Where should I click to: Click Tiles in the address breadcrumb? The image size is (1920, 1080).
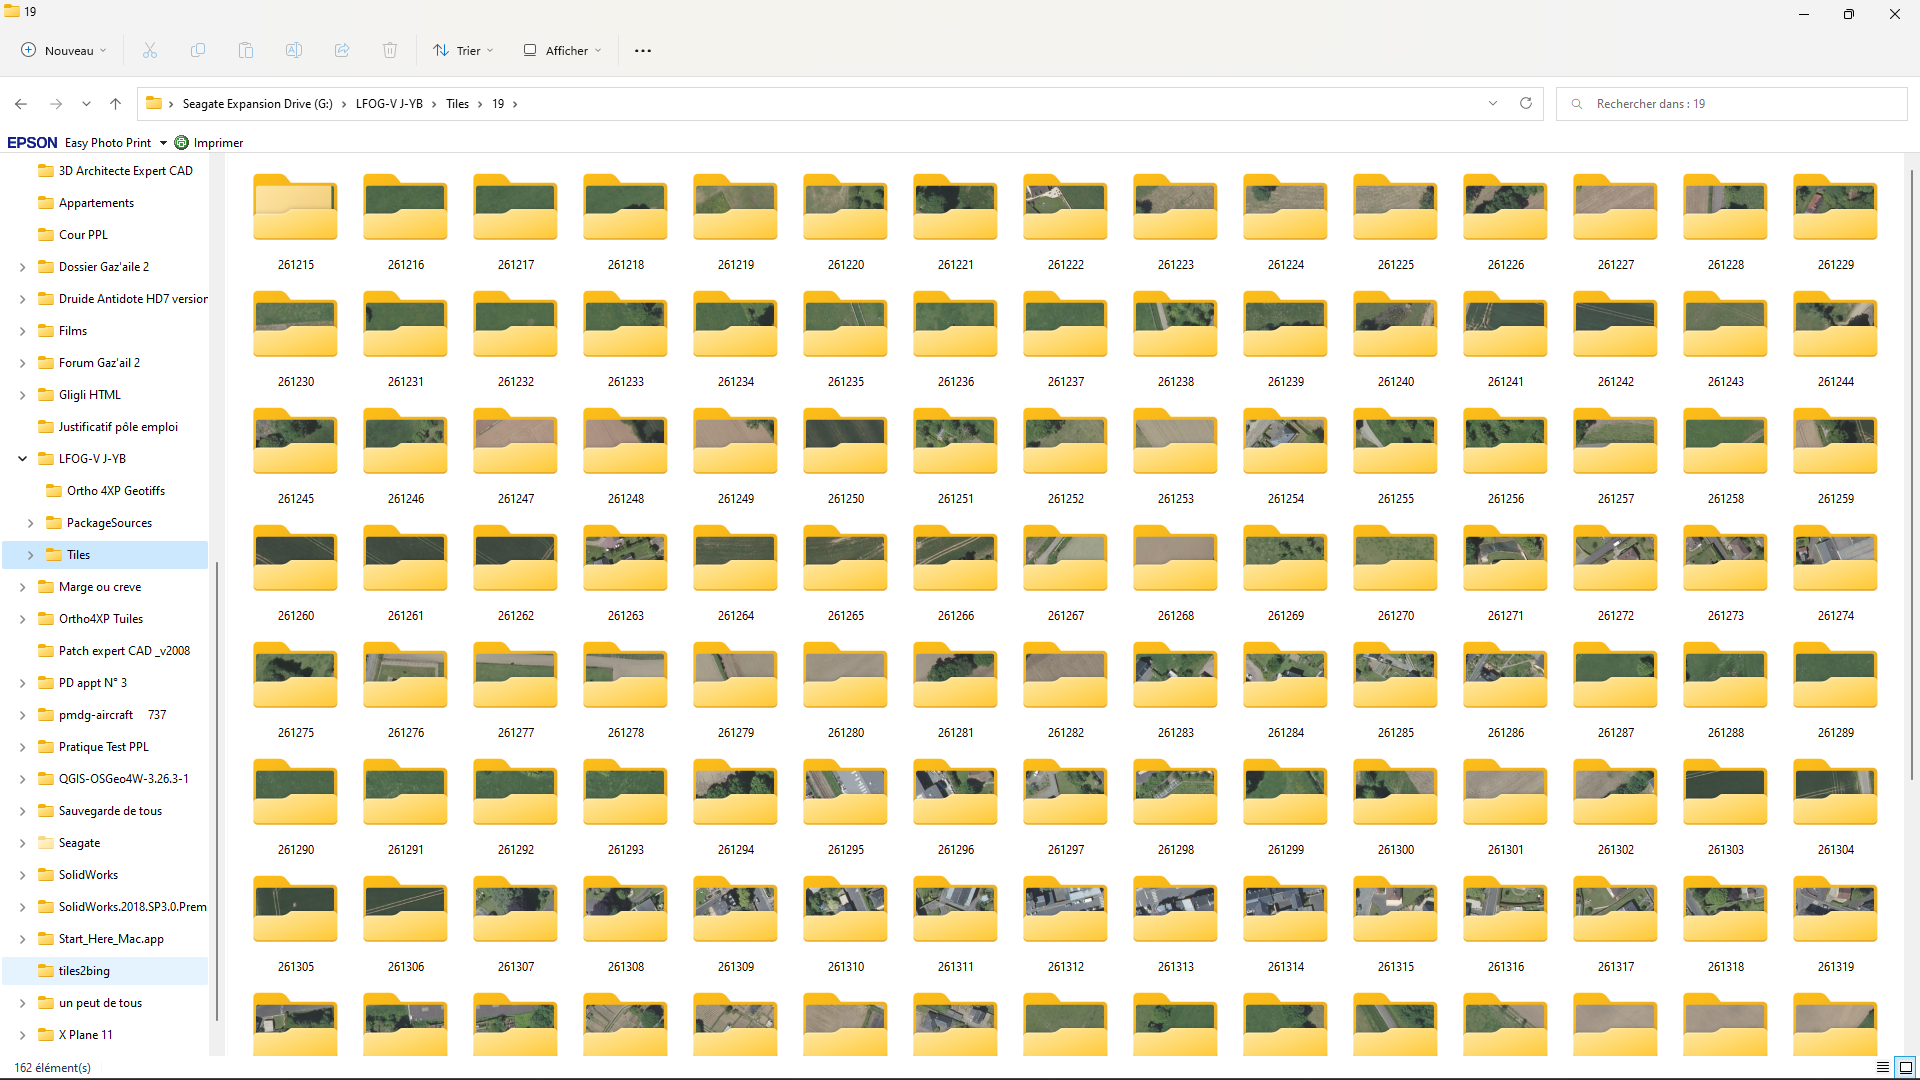(x=457, y=104)
